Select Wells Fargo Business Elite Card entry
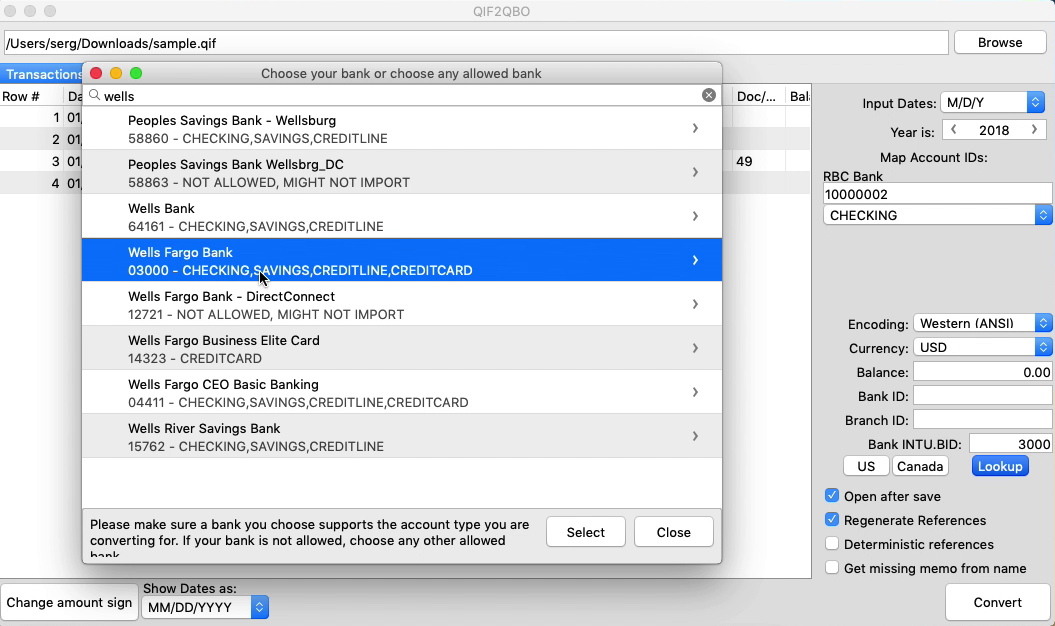Screen dimensions: 1055x626 click(402, 348)
